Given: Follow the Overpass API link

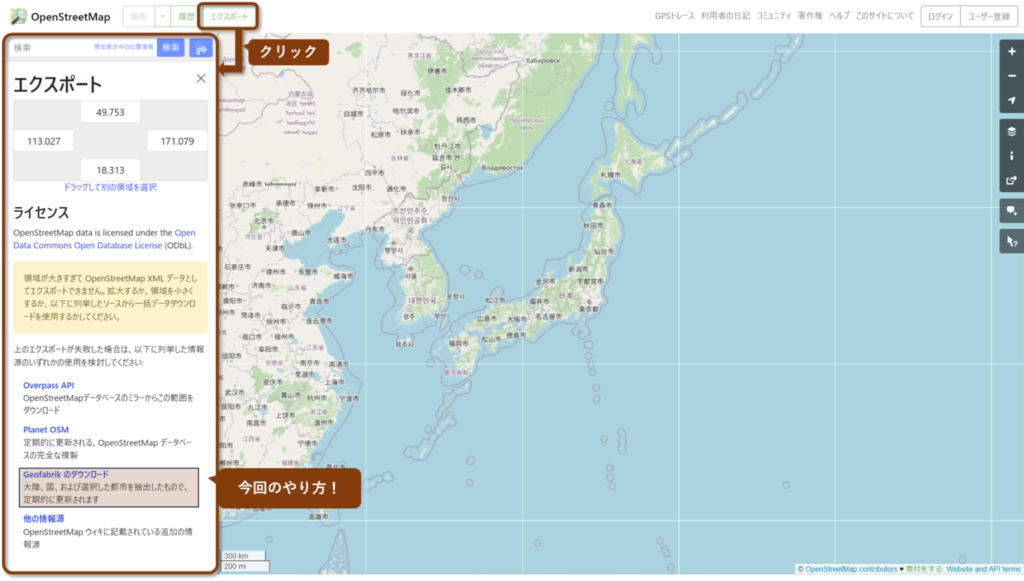Looking at the screenshot, I should pos(49,385).
